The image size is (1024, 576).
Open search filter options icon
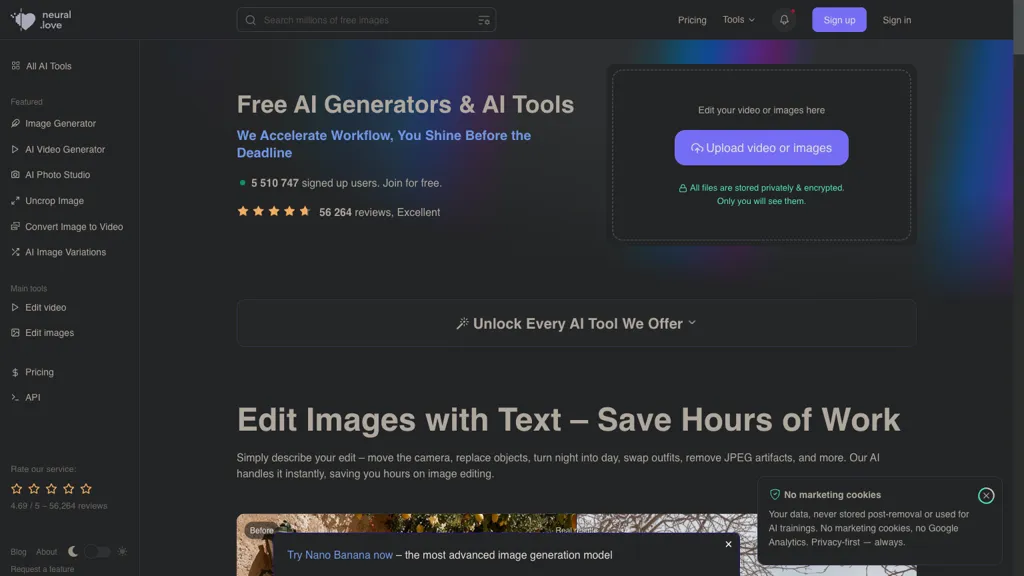pyautogui.click(x=483, y=20)
